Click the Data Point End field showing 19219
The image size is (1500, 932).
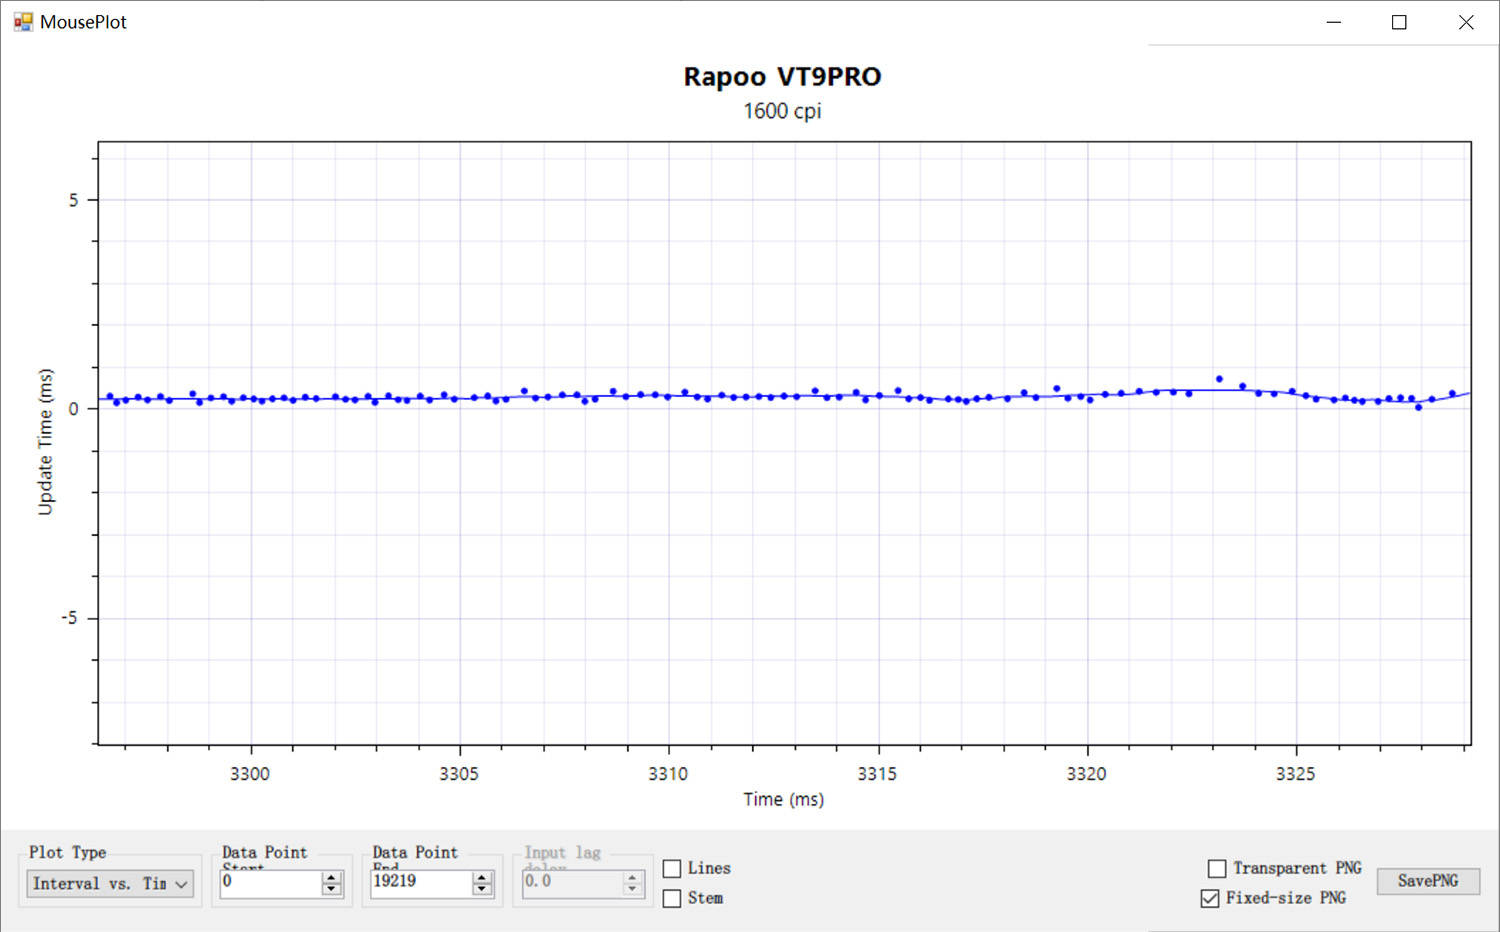(421, 883)
